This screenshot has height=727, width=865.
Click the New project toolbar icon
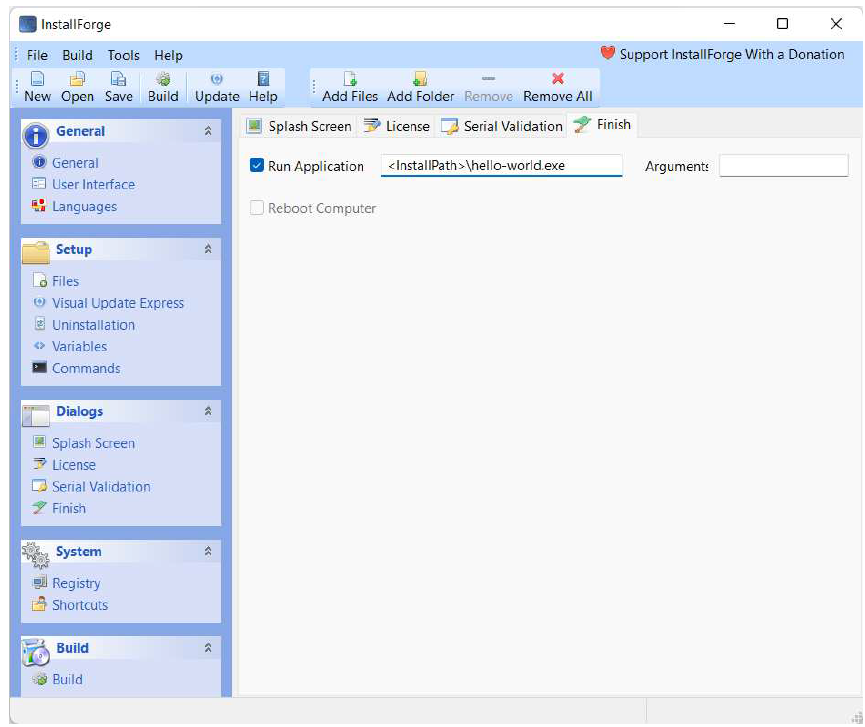[x=37, y=80]
